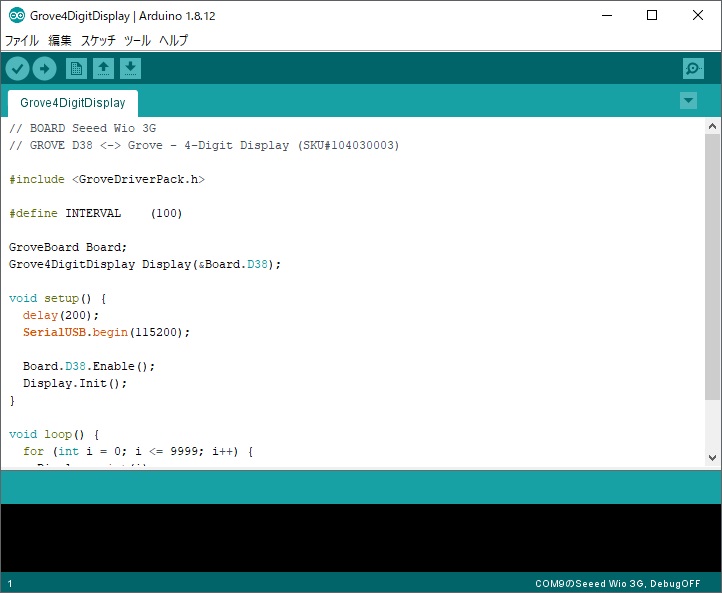Click the '#define INTERVAL (100)' line

[96, 213]
